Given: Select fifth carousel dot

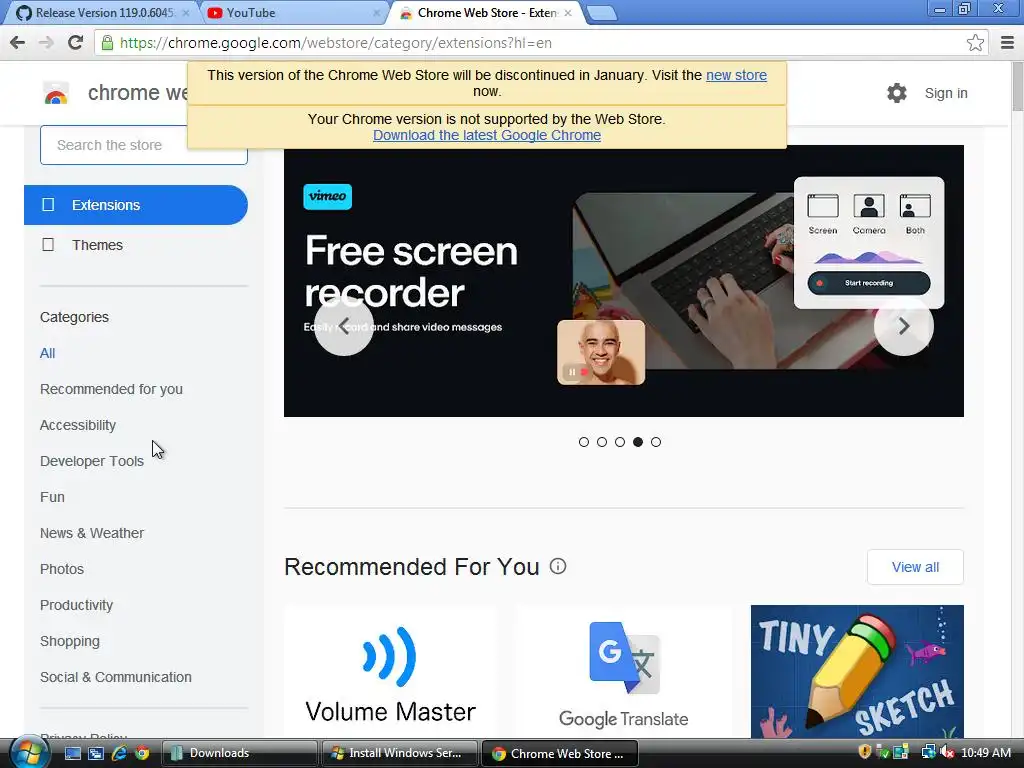Looking at the screenshot, I should tap(656, 442).
